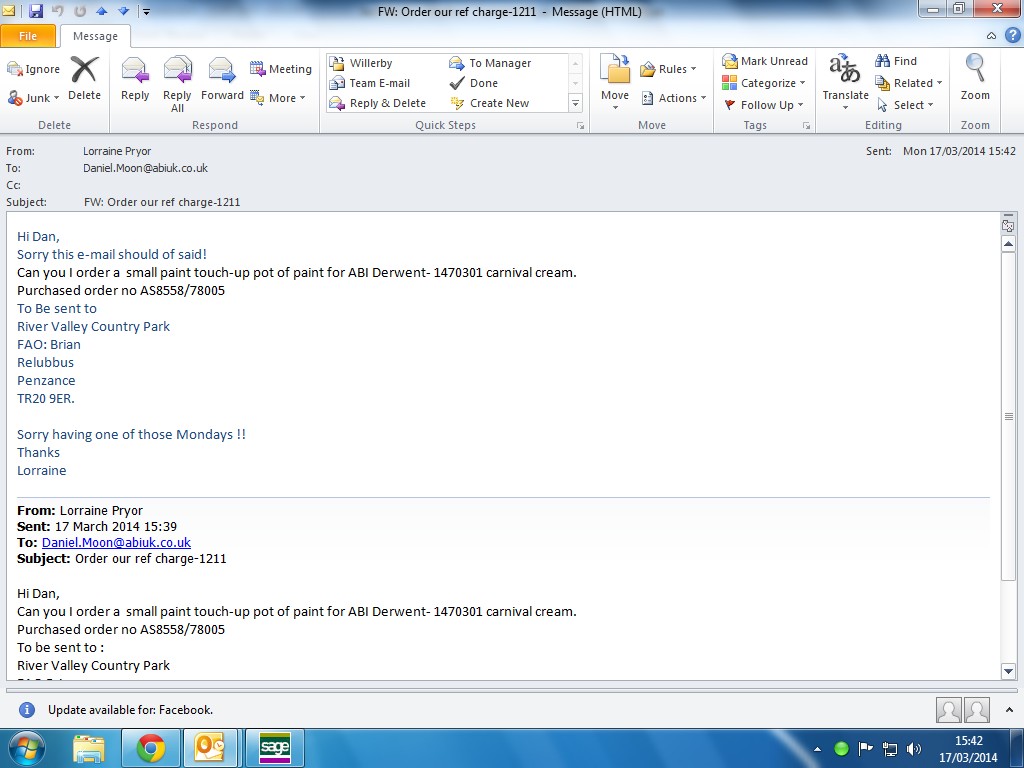Viewport: 1024px width, 768px height.
Task: Open the Quick Steps dialog launcher
Action: pos(580,126)
